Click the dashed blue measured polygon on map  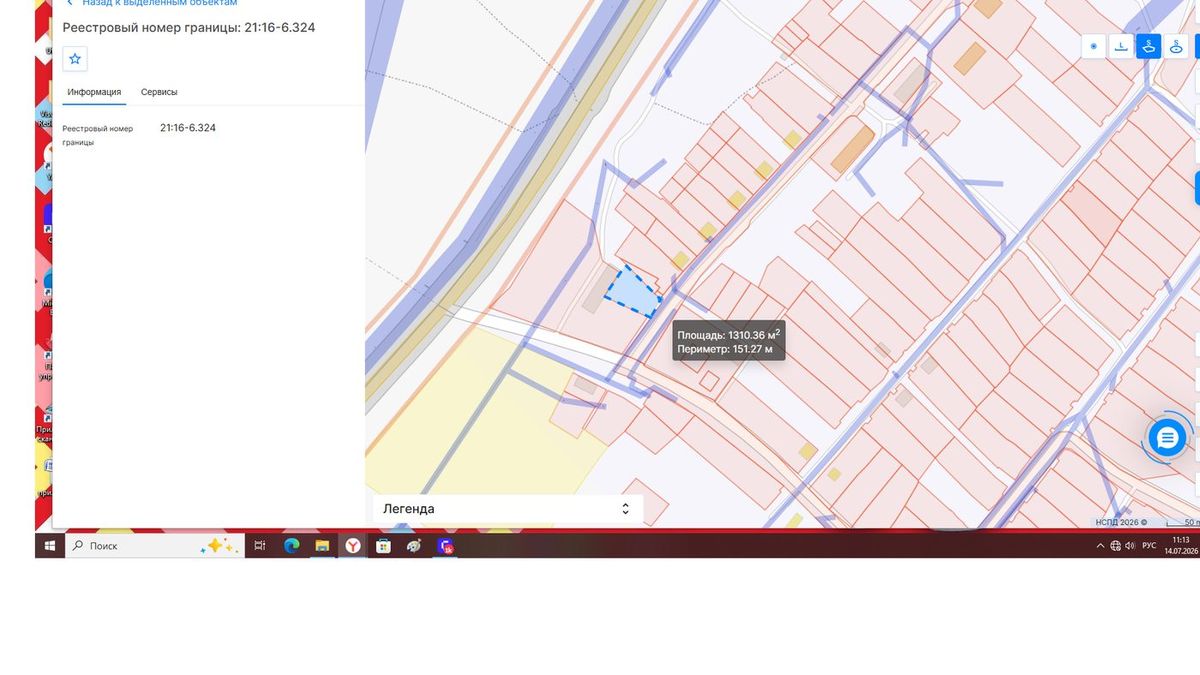tap(632, 292)
